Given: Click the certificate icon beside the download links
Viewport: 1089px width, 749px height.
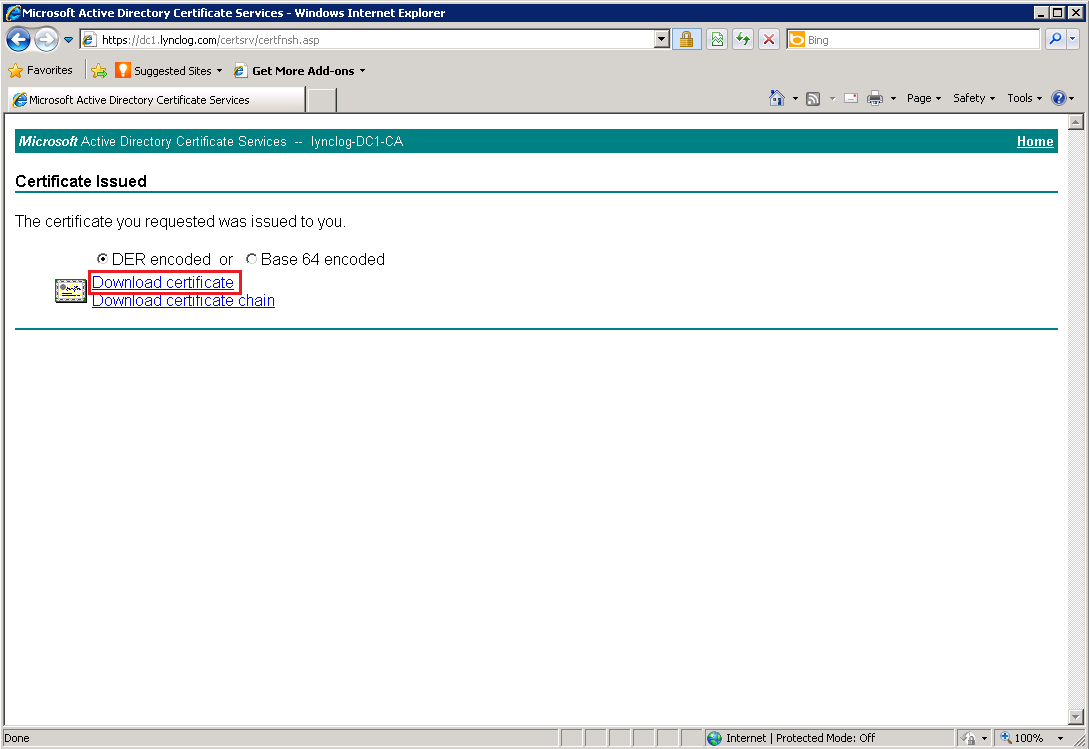Looking at the screenshot, I should pos(71,290).
